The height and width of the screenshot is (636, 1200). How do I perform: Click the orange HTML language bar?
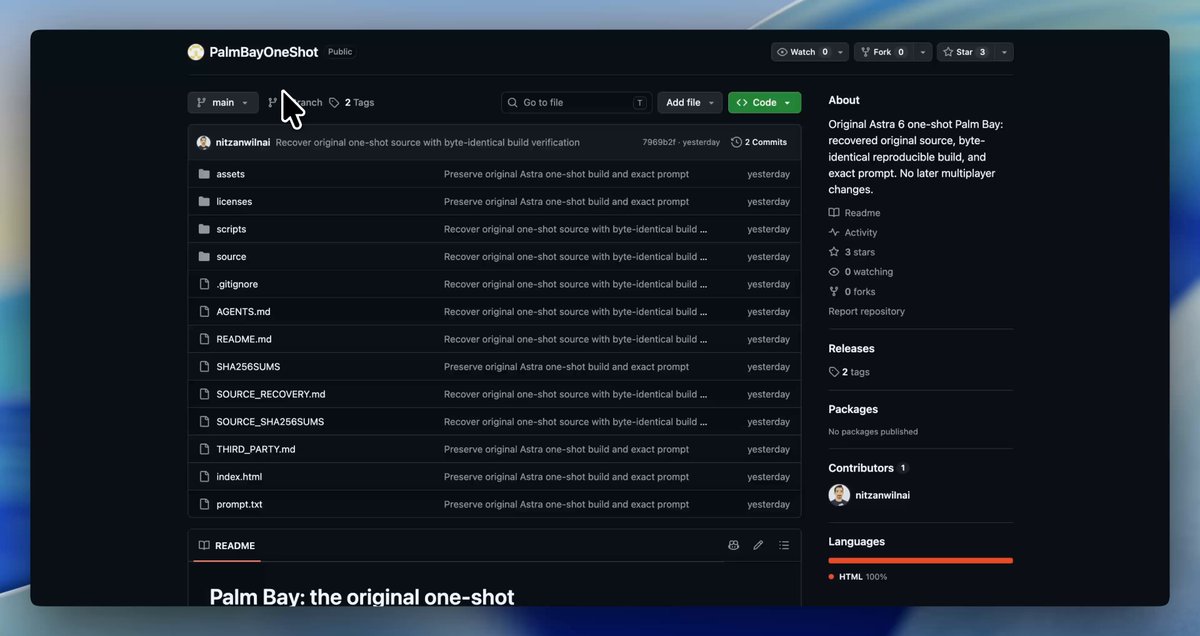click(x=921, y=560)
